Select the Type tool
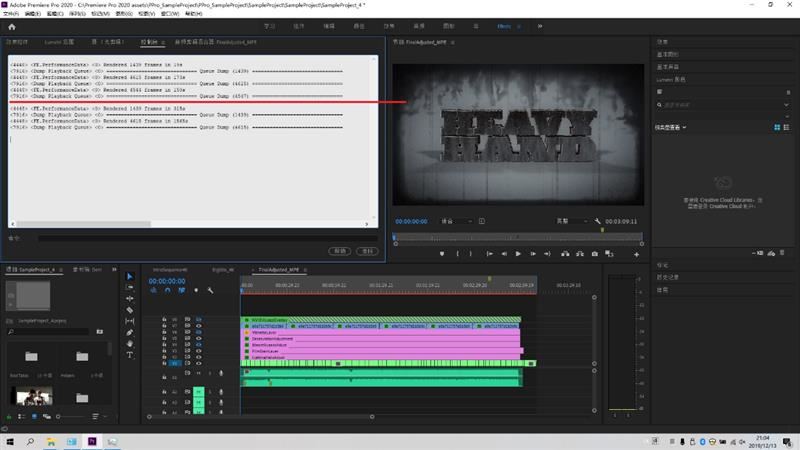The image size is (800, 450). tap(130, 355)
